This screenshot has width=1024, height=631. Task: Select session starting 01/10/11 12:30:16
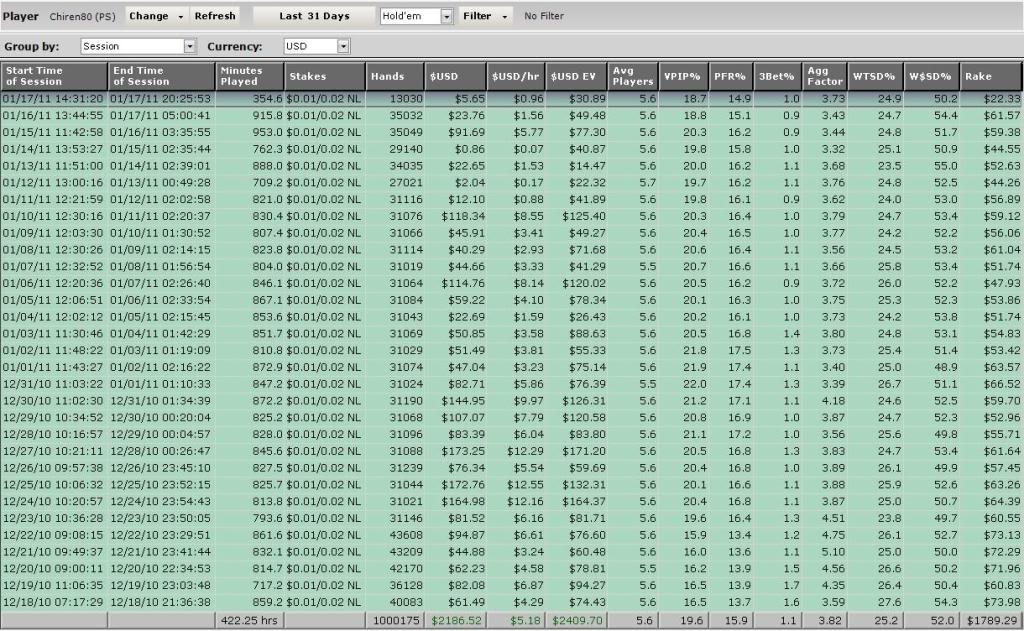(511, 216)
